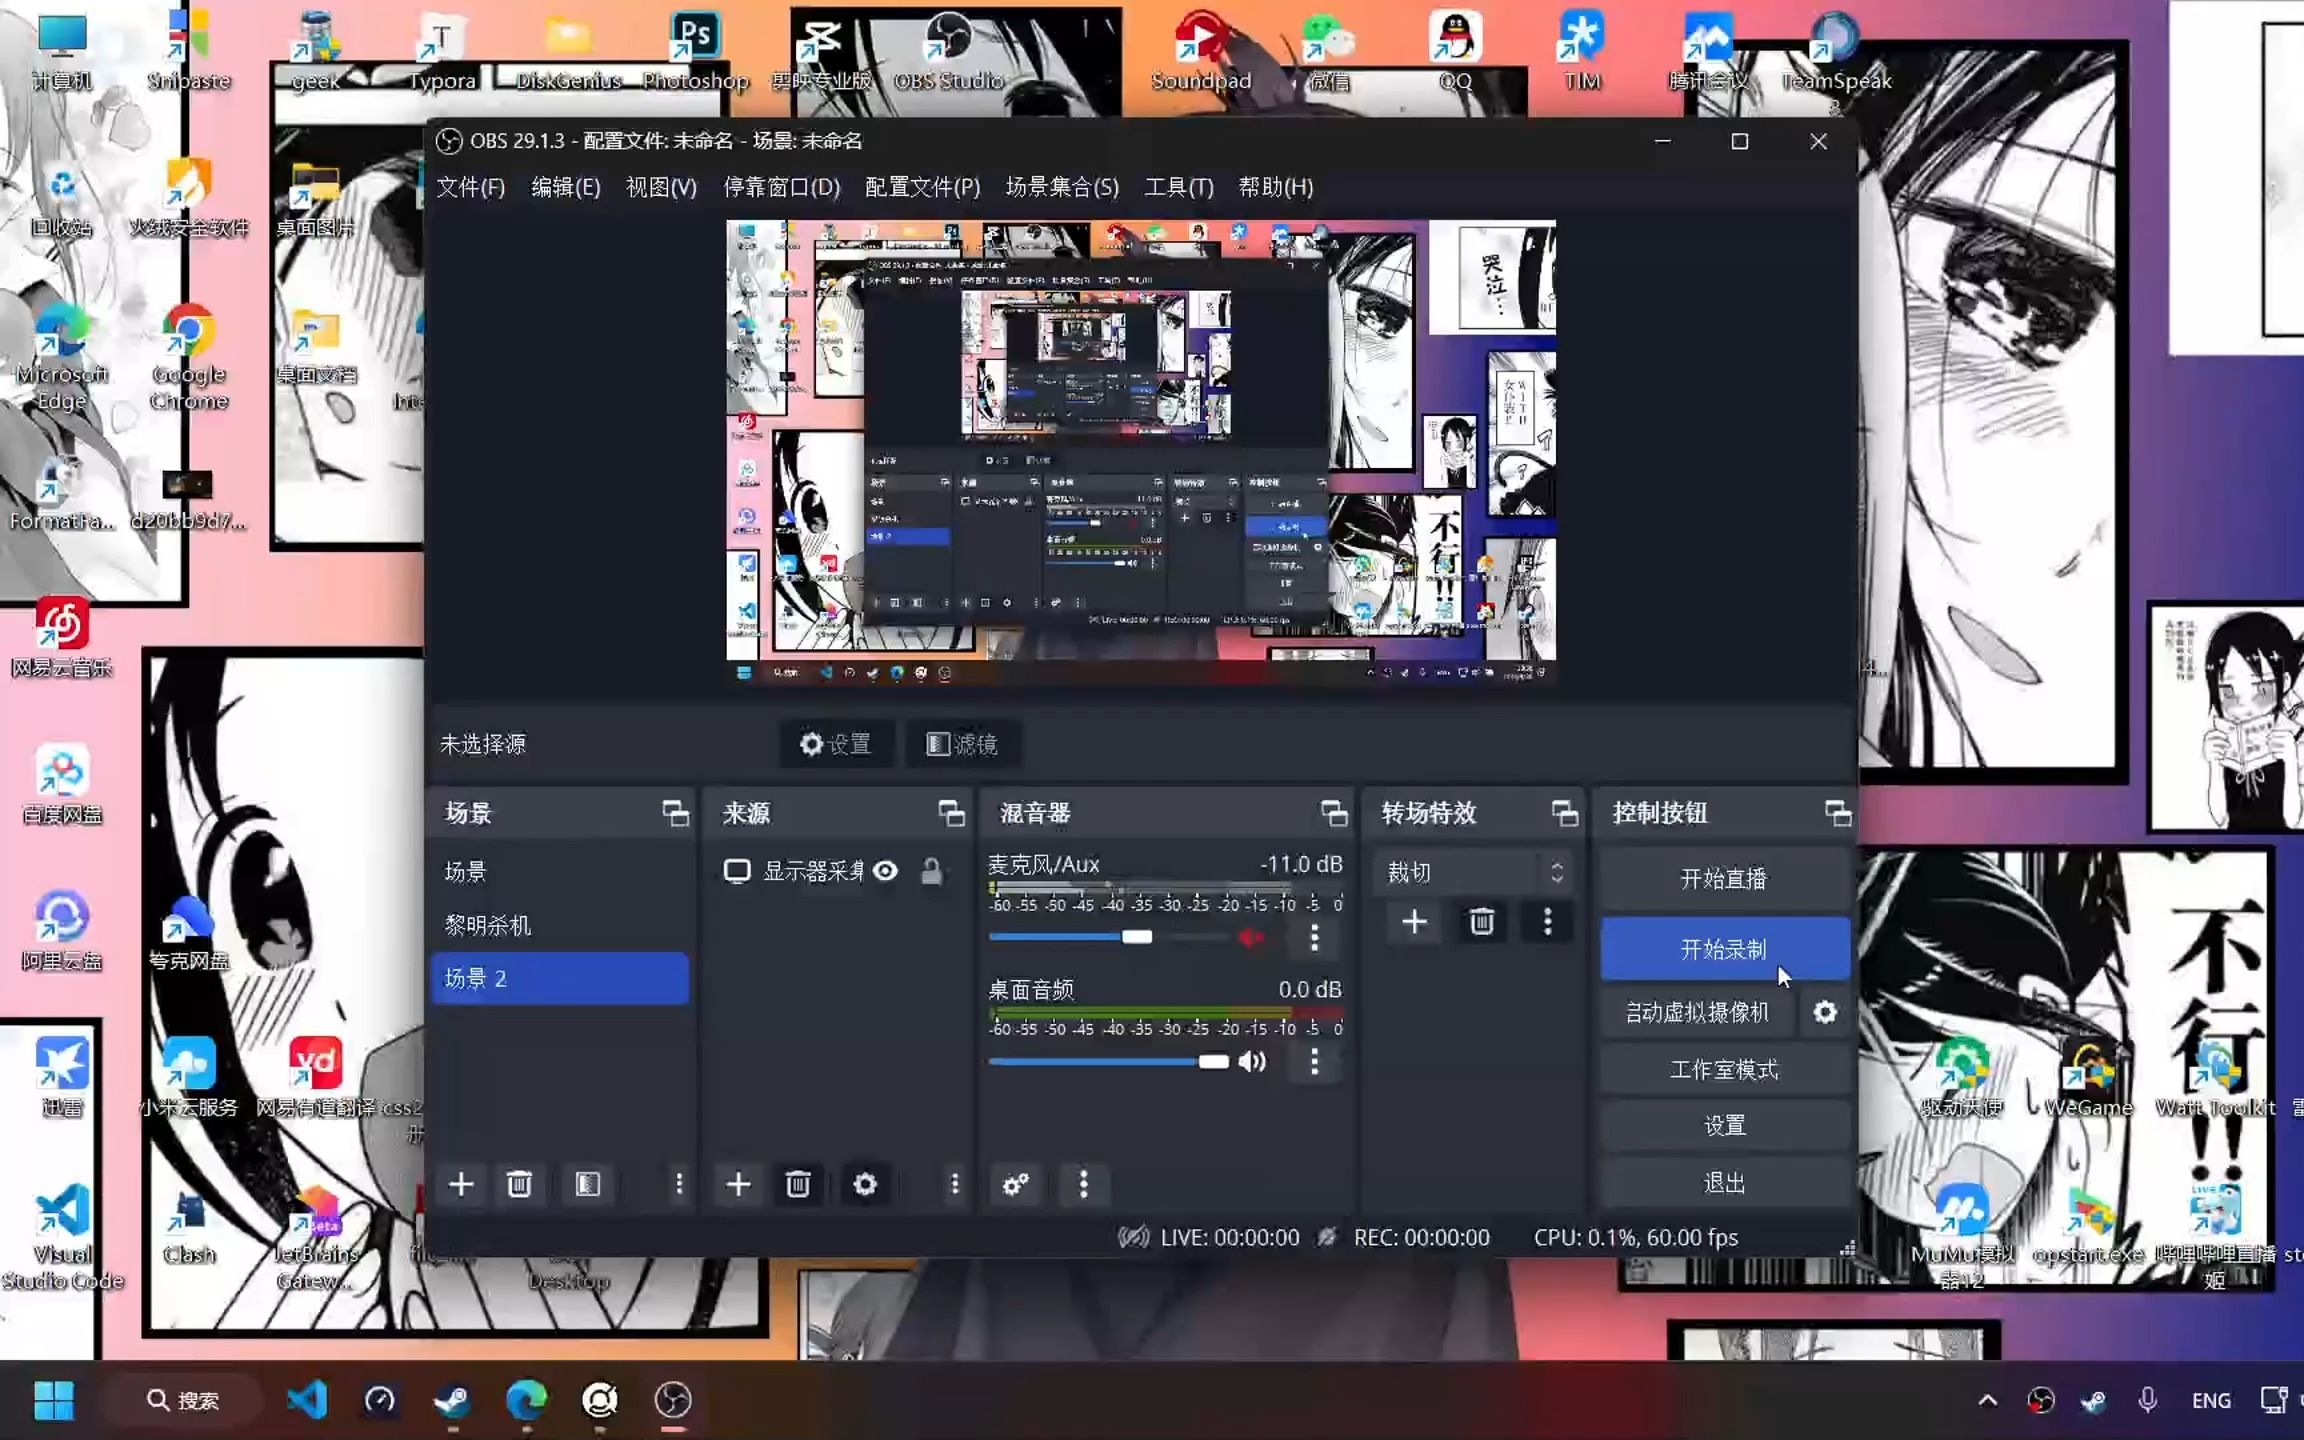2304x1440 pixels.
Task: Undock the Scene Transitions panel
Action: coord(1564,814)
